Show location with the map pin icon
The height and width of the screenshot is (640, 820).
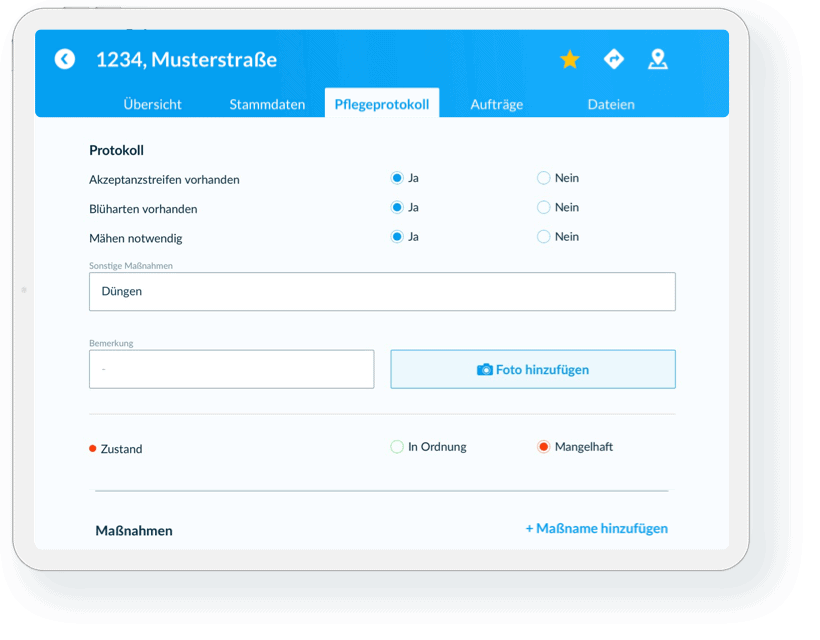[658, 59]
